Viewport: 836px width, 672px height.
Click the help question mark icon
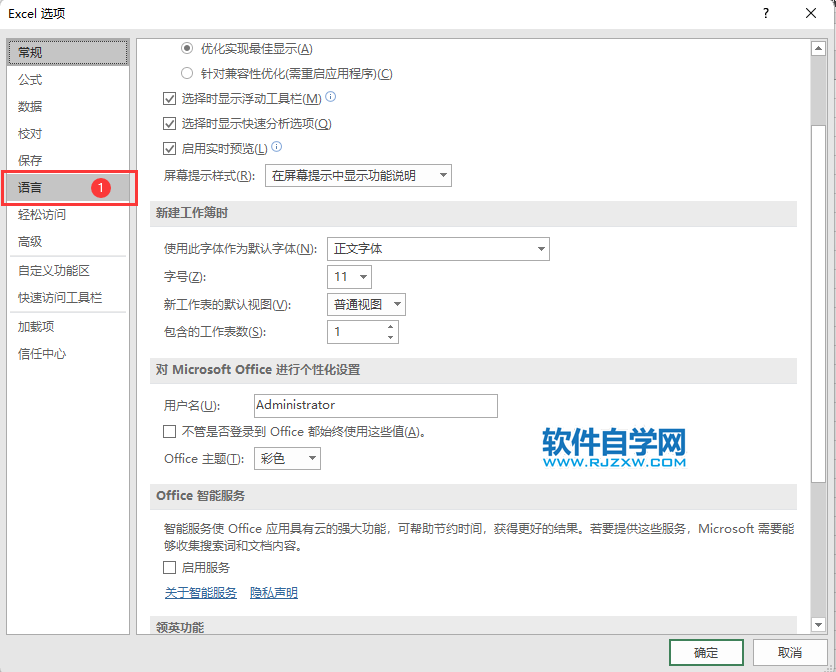[766, 13]
